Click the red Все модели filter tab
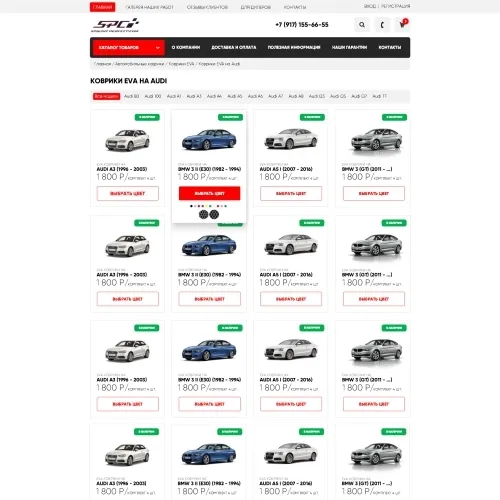 106,96
